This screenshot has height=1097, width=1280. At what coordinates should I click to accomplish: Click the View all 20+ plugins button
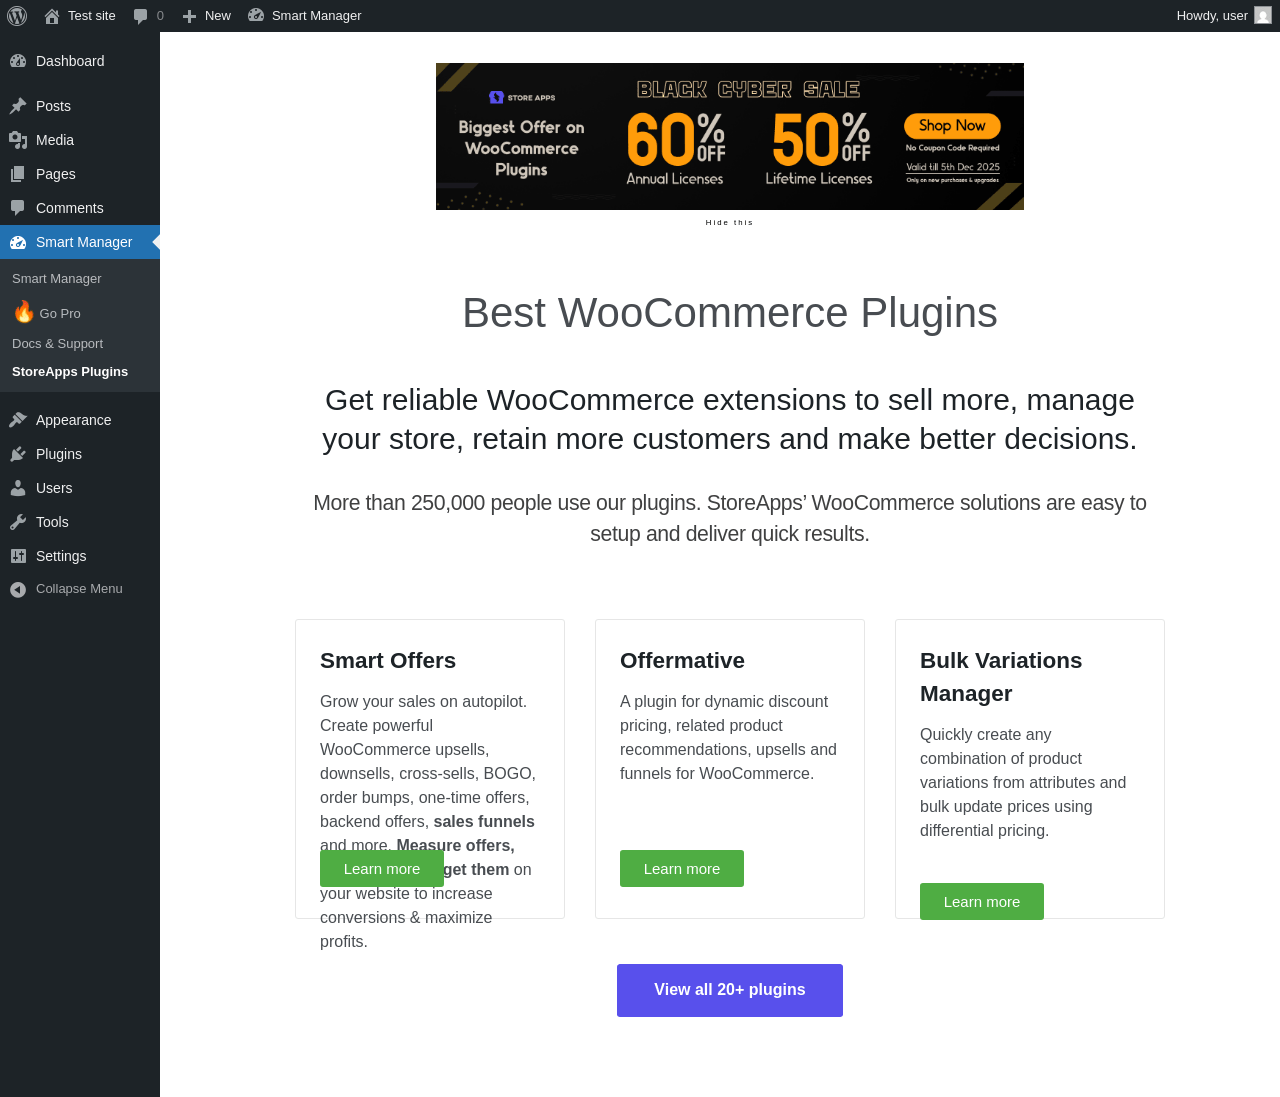pos(730,990)
